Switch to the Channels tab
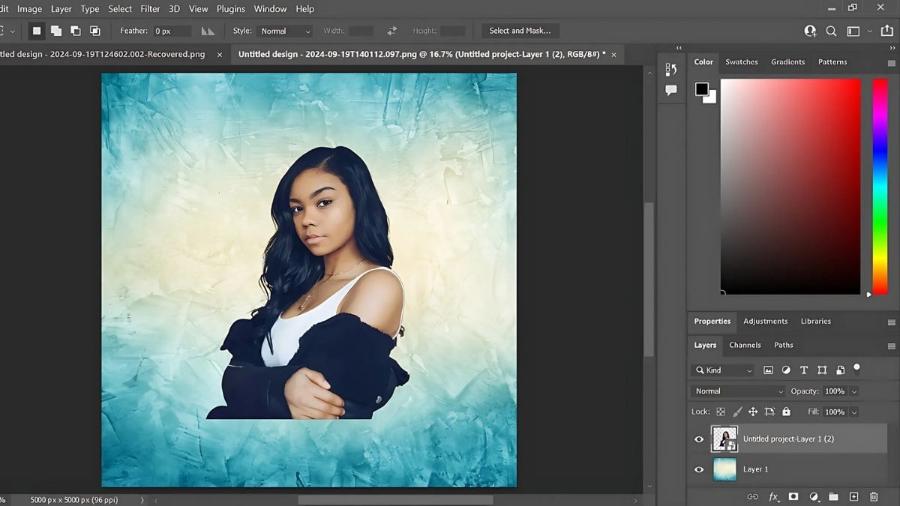 coord(744,345)
